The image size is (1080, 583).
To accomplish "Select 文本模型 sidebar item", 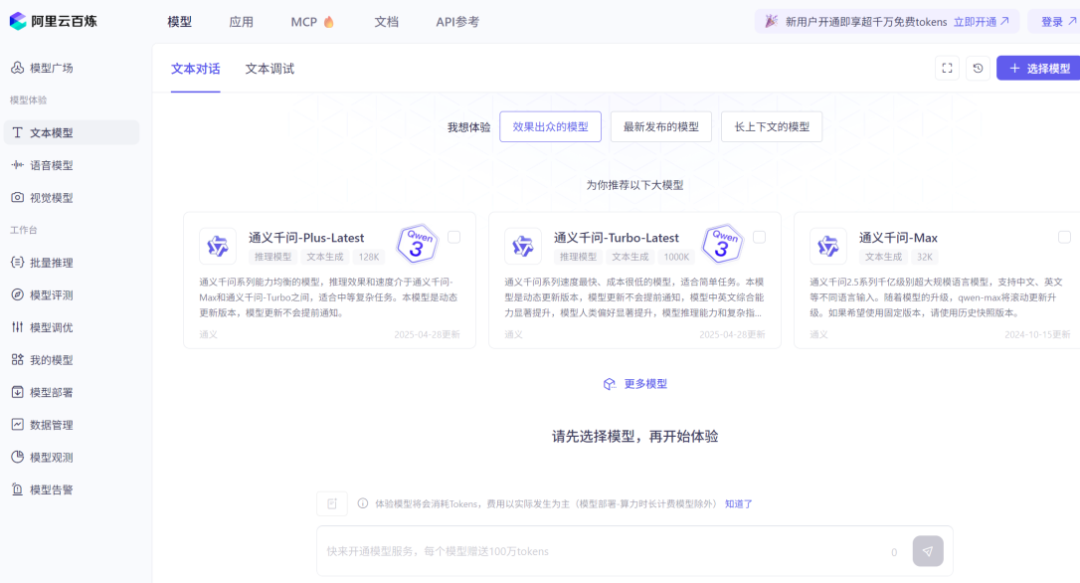I will (x=72, y=132).
